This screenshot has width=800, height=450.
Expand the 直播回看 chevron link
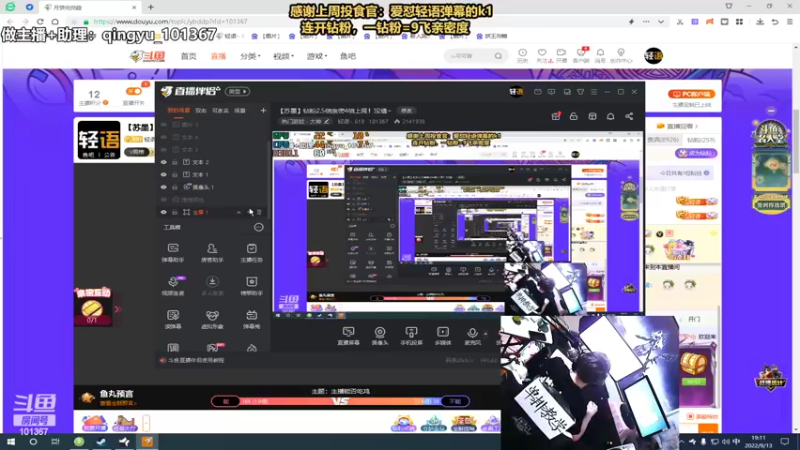pyautogui.click(x=696, y=126)
